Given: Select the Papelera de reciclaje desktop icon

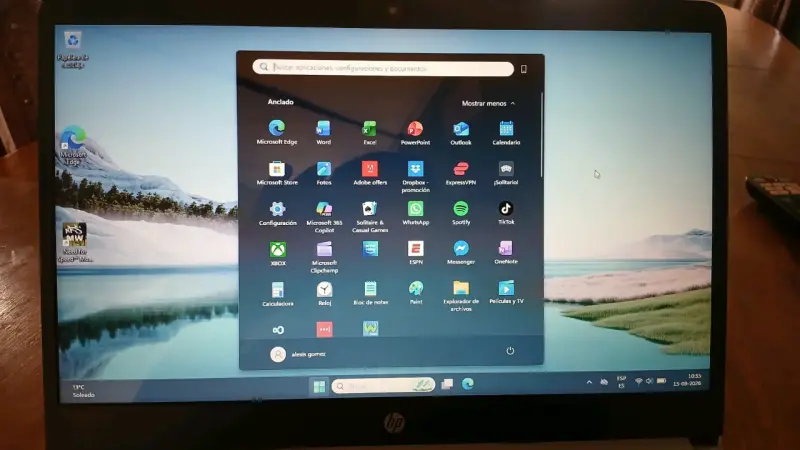Looking at the screenshot, I should [73, 50].
